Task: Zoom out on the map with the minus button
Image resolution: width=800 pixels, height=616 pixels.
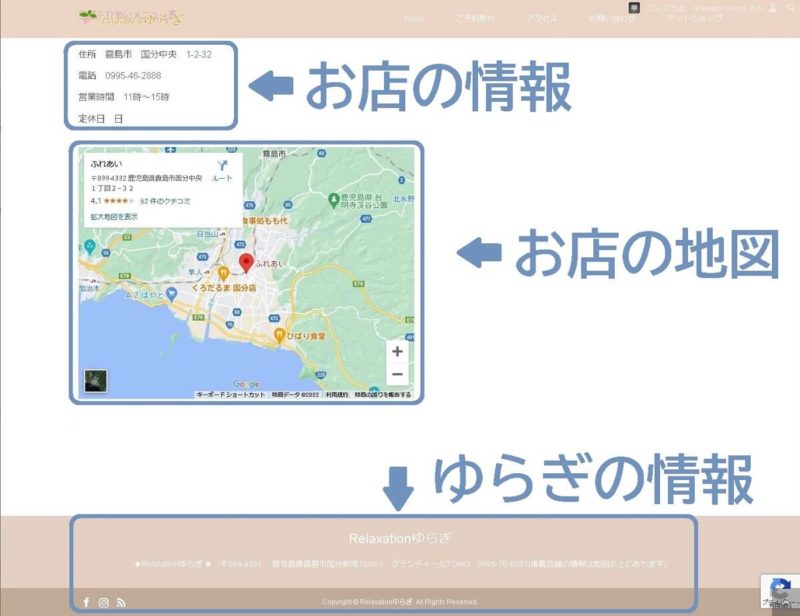Action: point(397,372)
